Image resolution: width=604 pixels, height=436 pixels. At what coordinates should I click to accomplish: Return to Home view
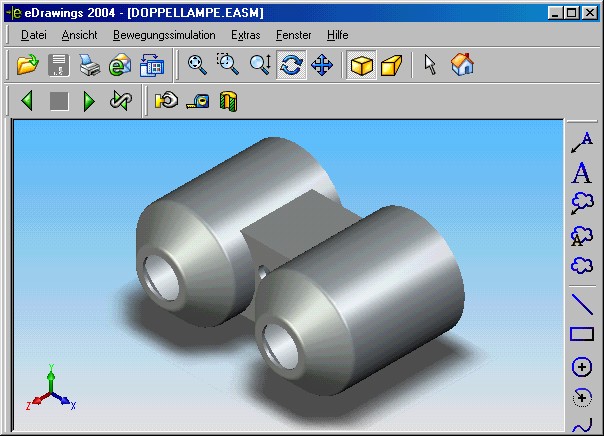(462, 64)
